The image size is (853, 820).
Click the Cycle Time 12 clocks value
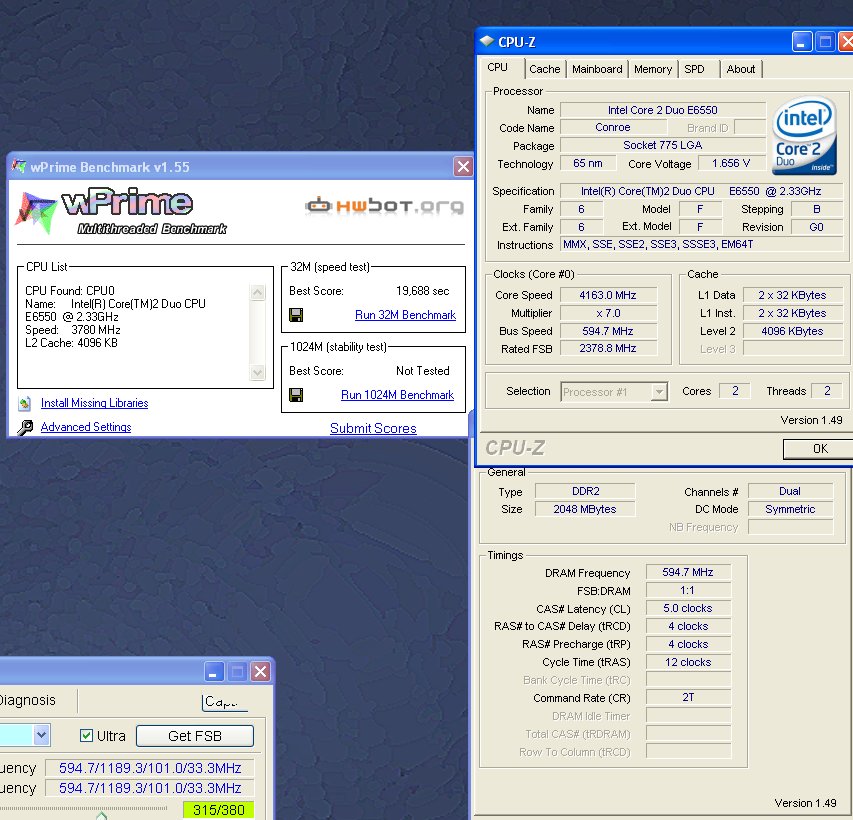pyautogui.click(x=688, y=662)
